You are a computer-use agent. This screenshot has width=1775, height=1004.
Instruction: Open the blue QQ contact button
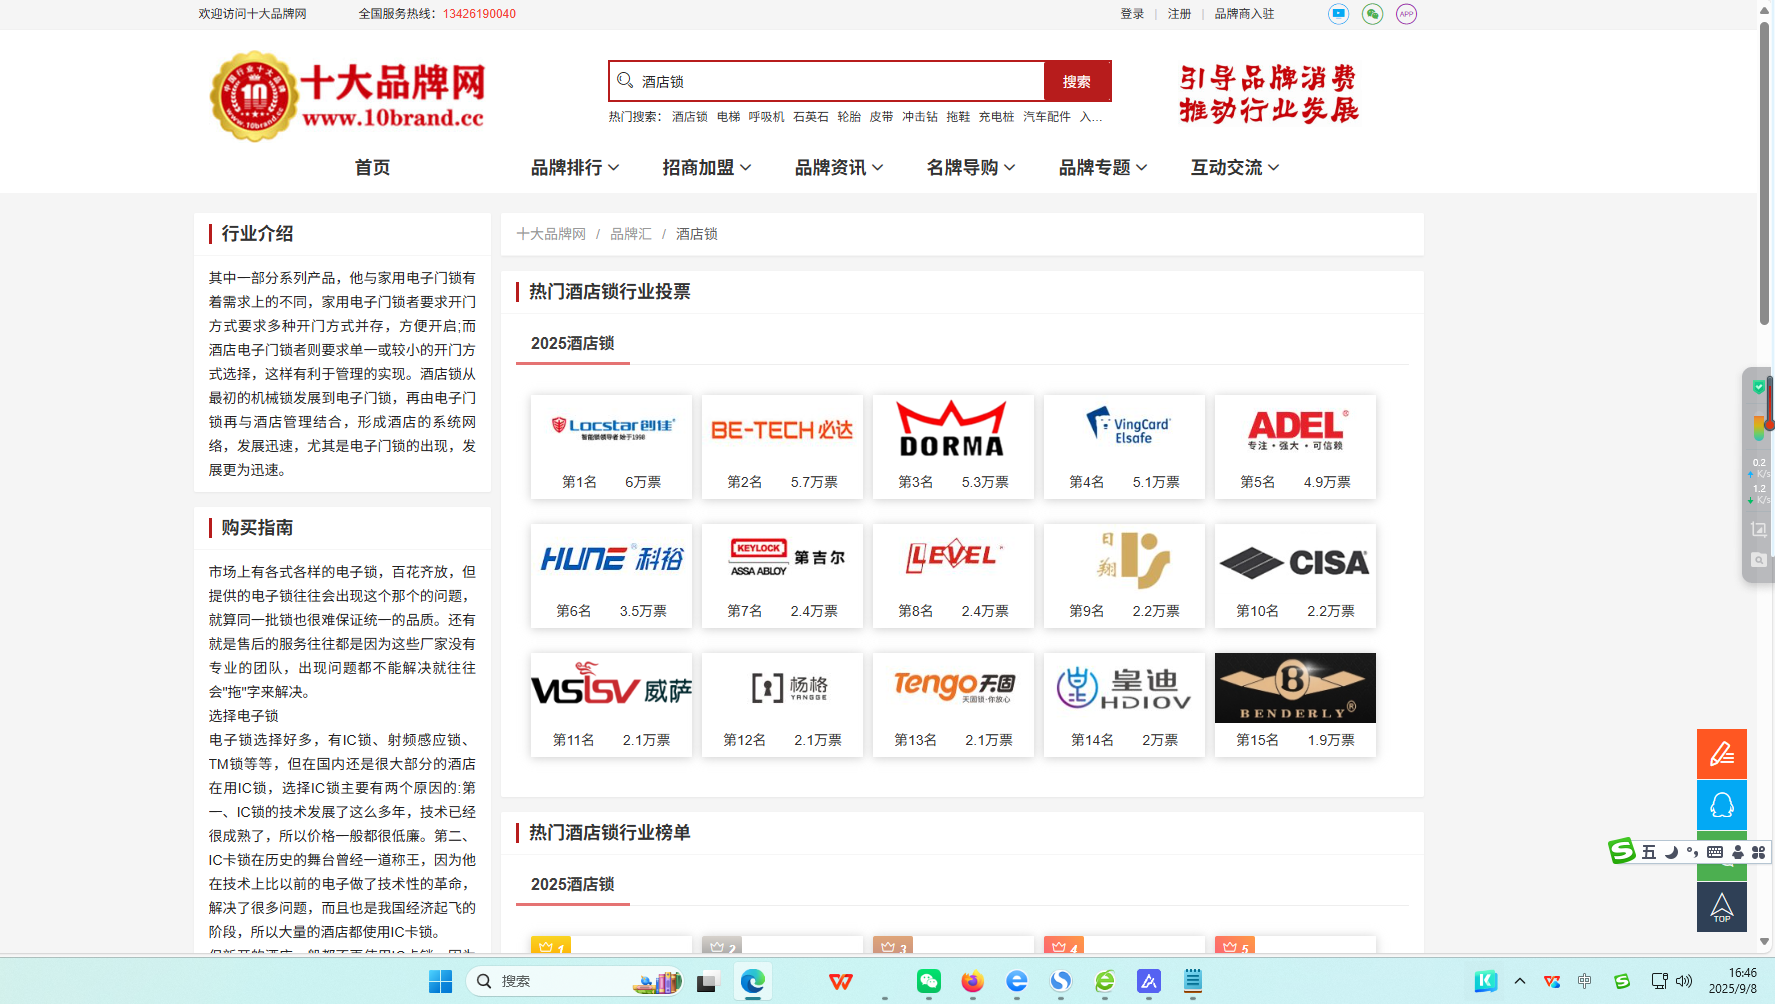1721,805
